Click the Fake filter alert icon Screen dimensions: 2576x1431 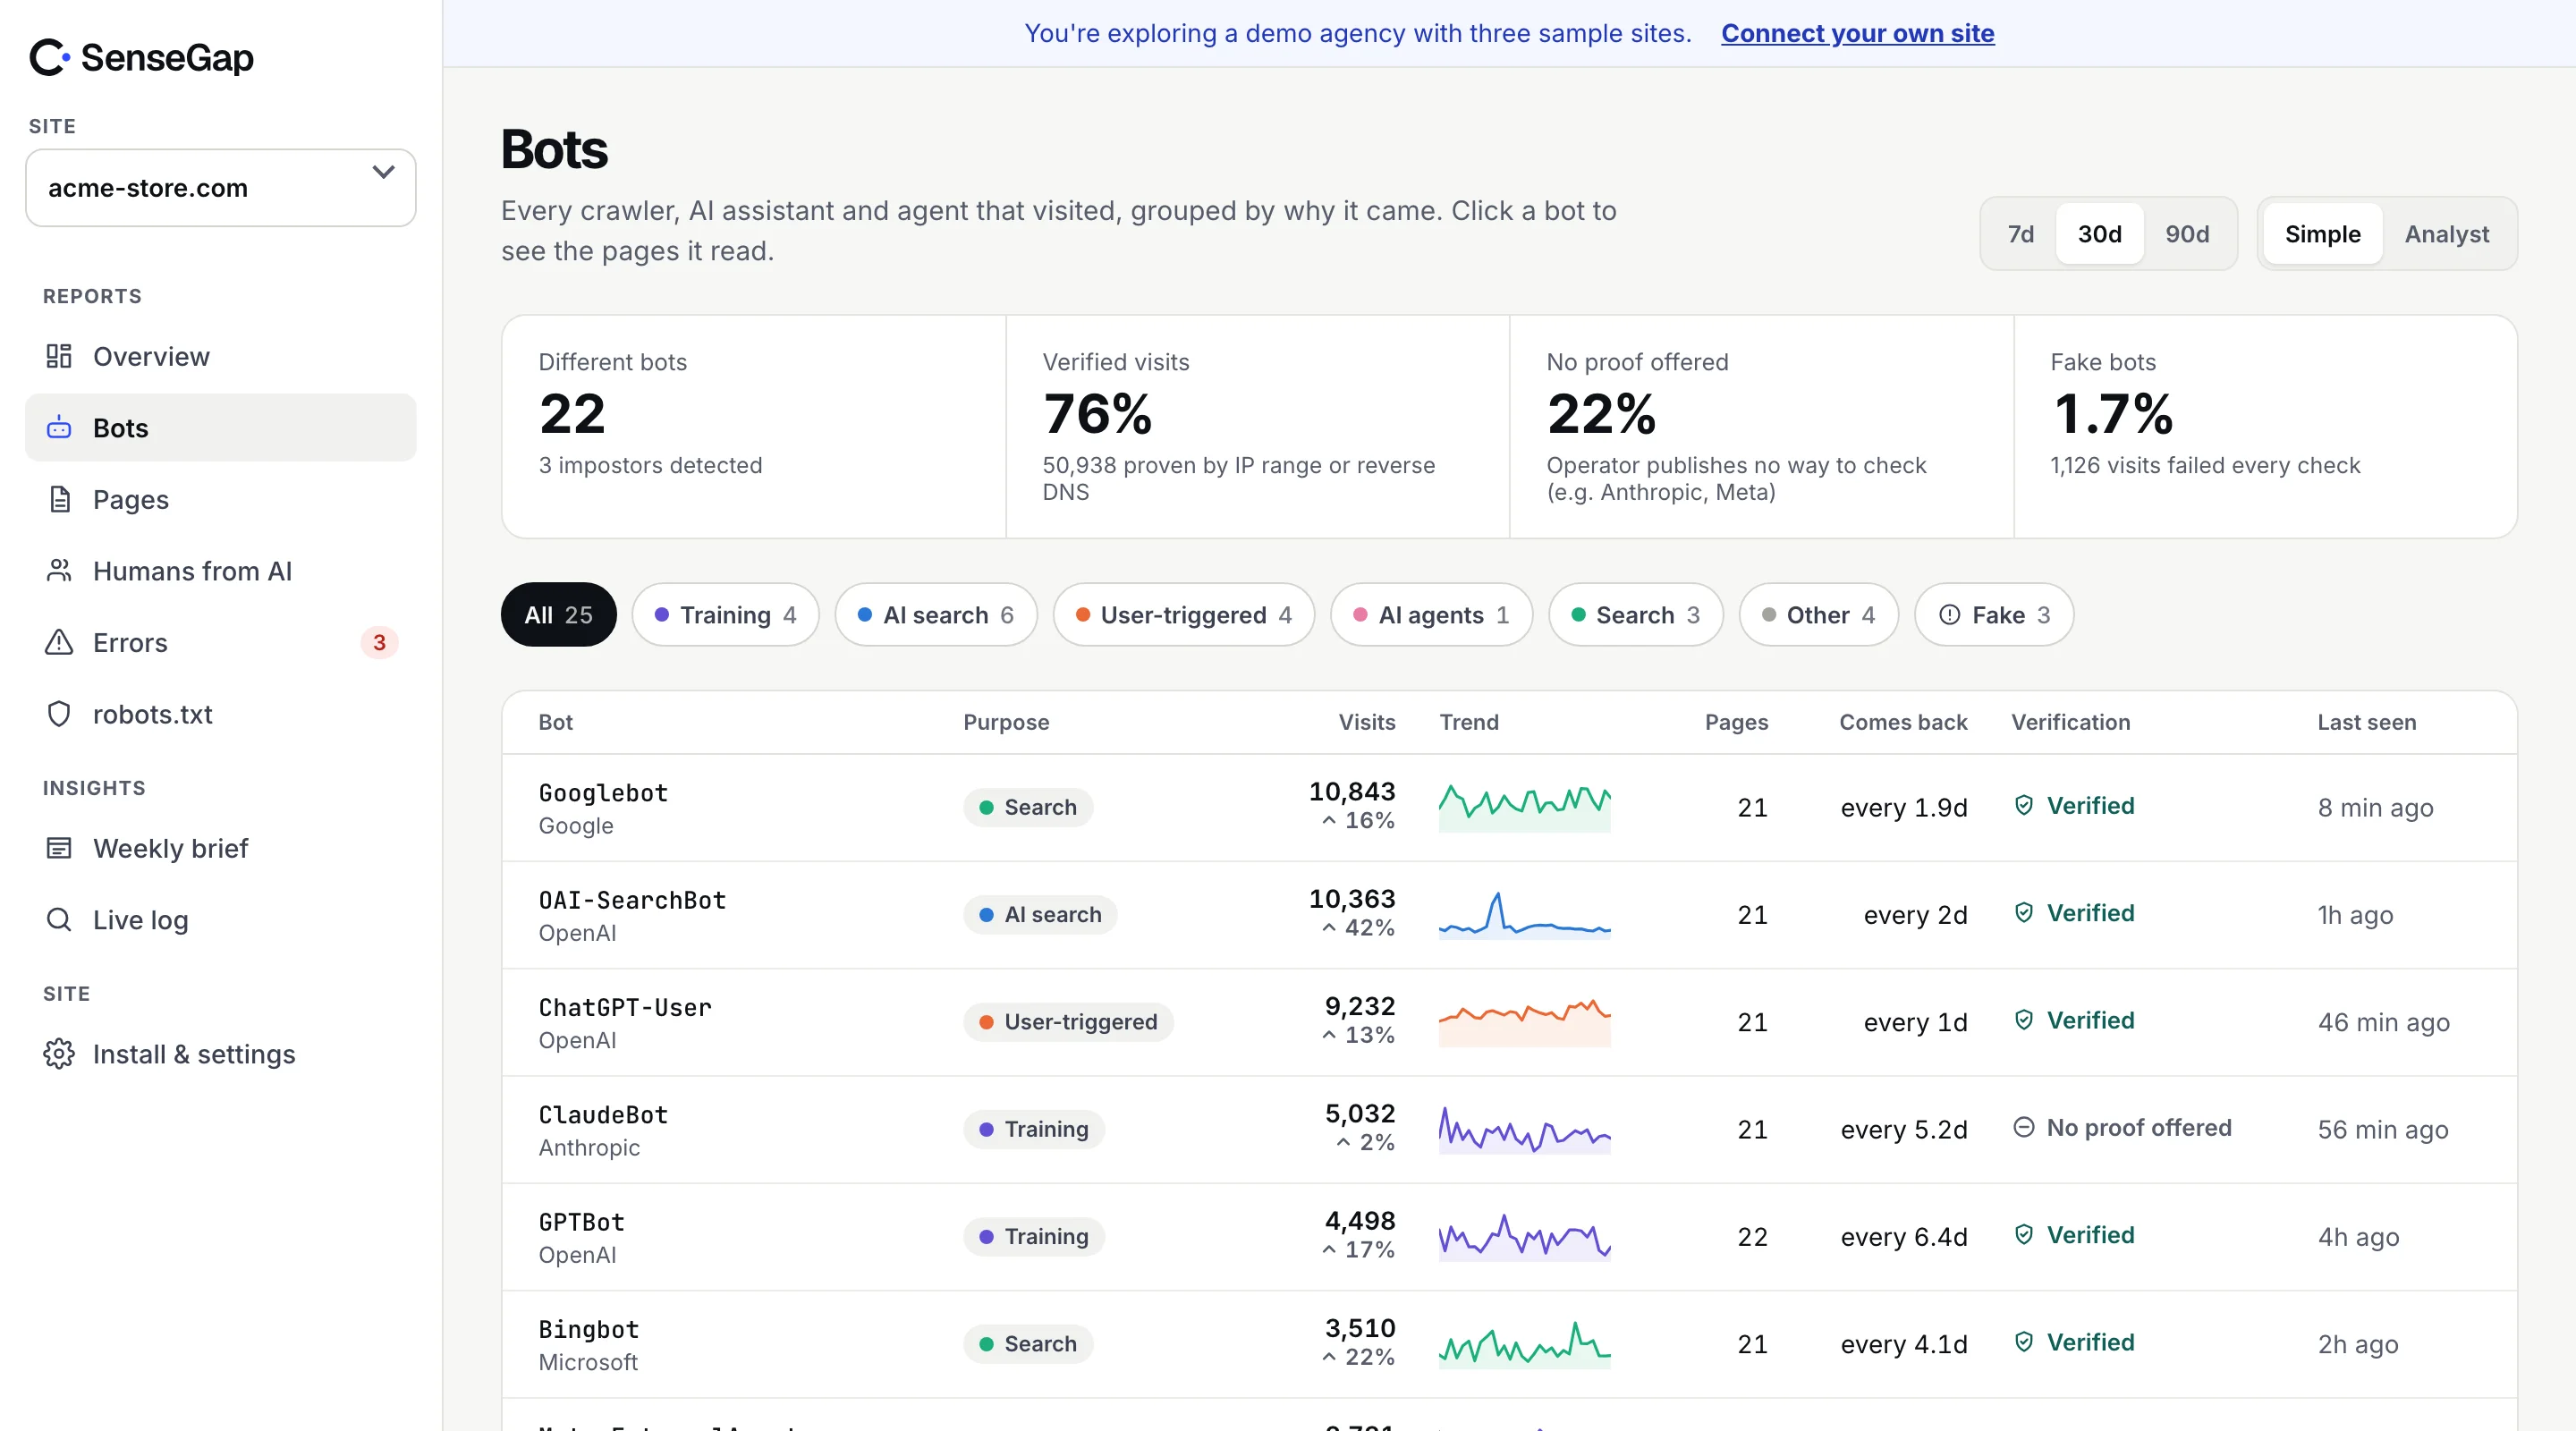coord(1950,615)
